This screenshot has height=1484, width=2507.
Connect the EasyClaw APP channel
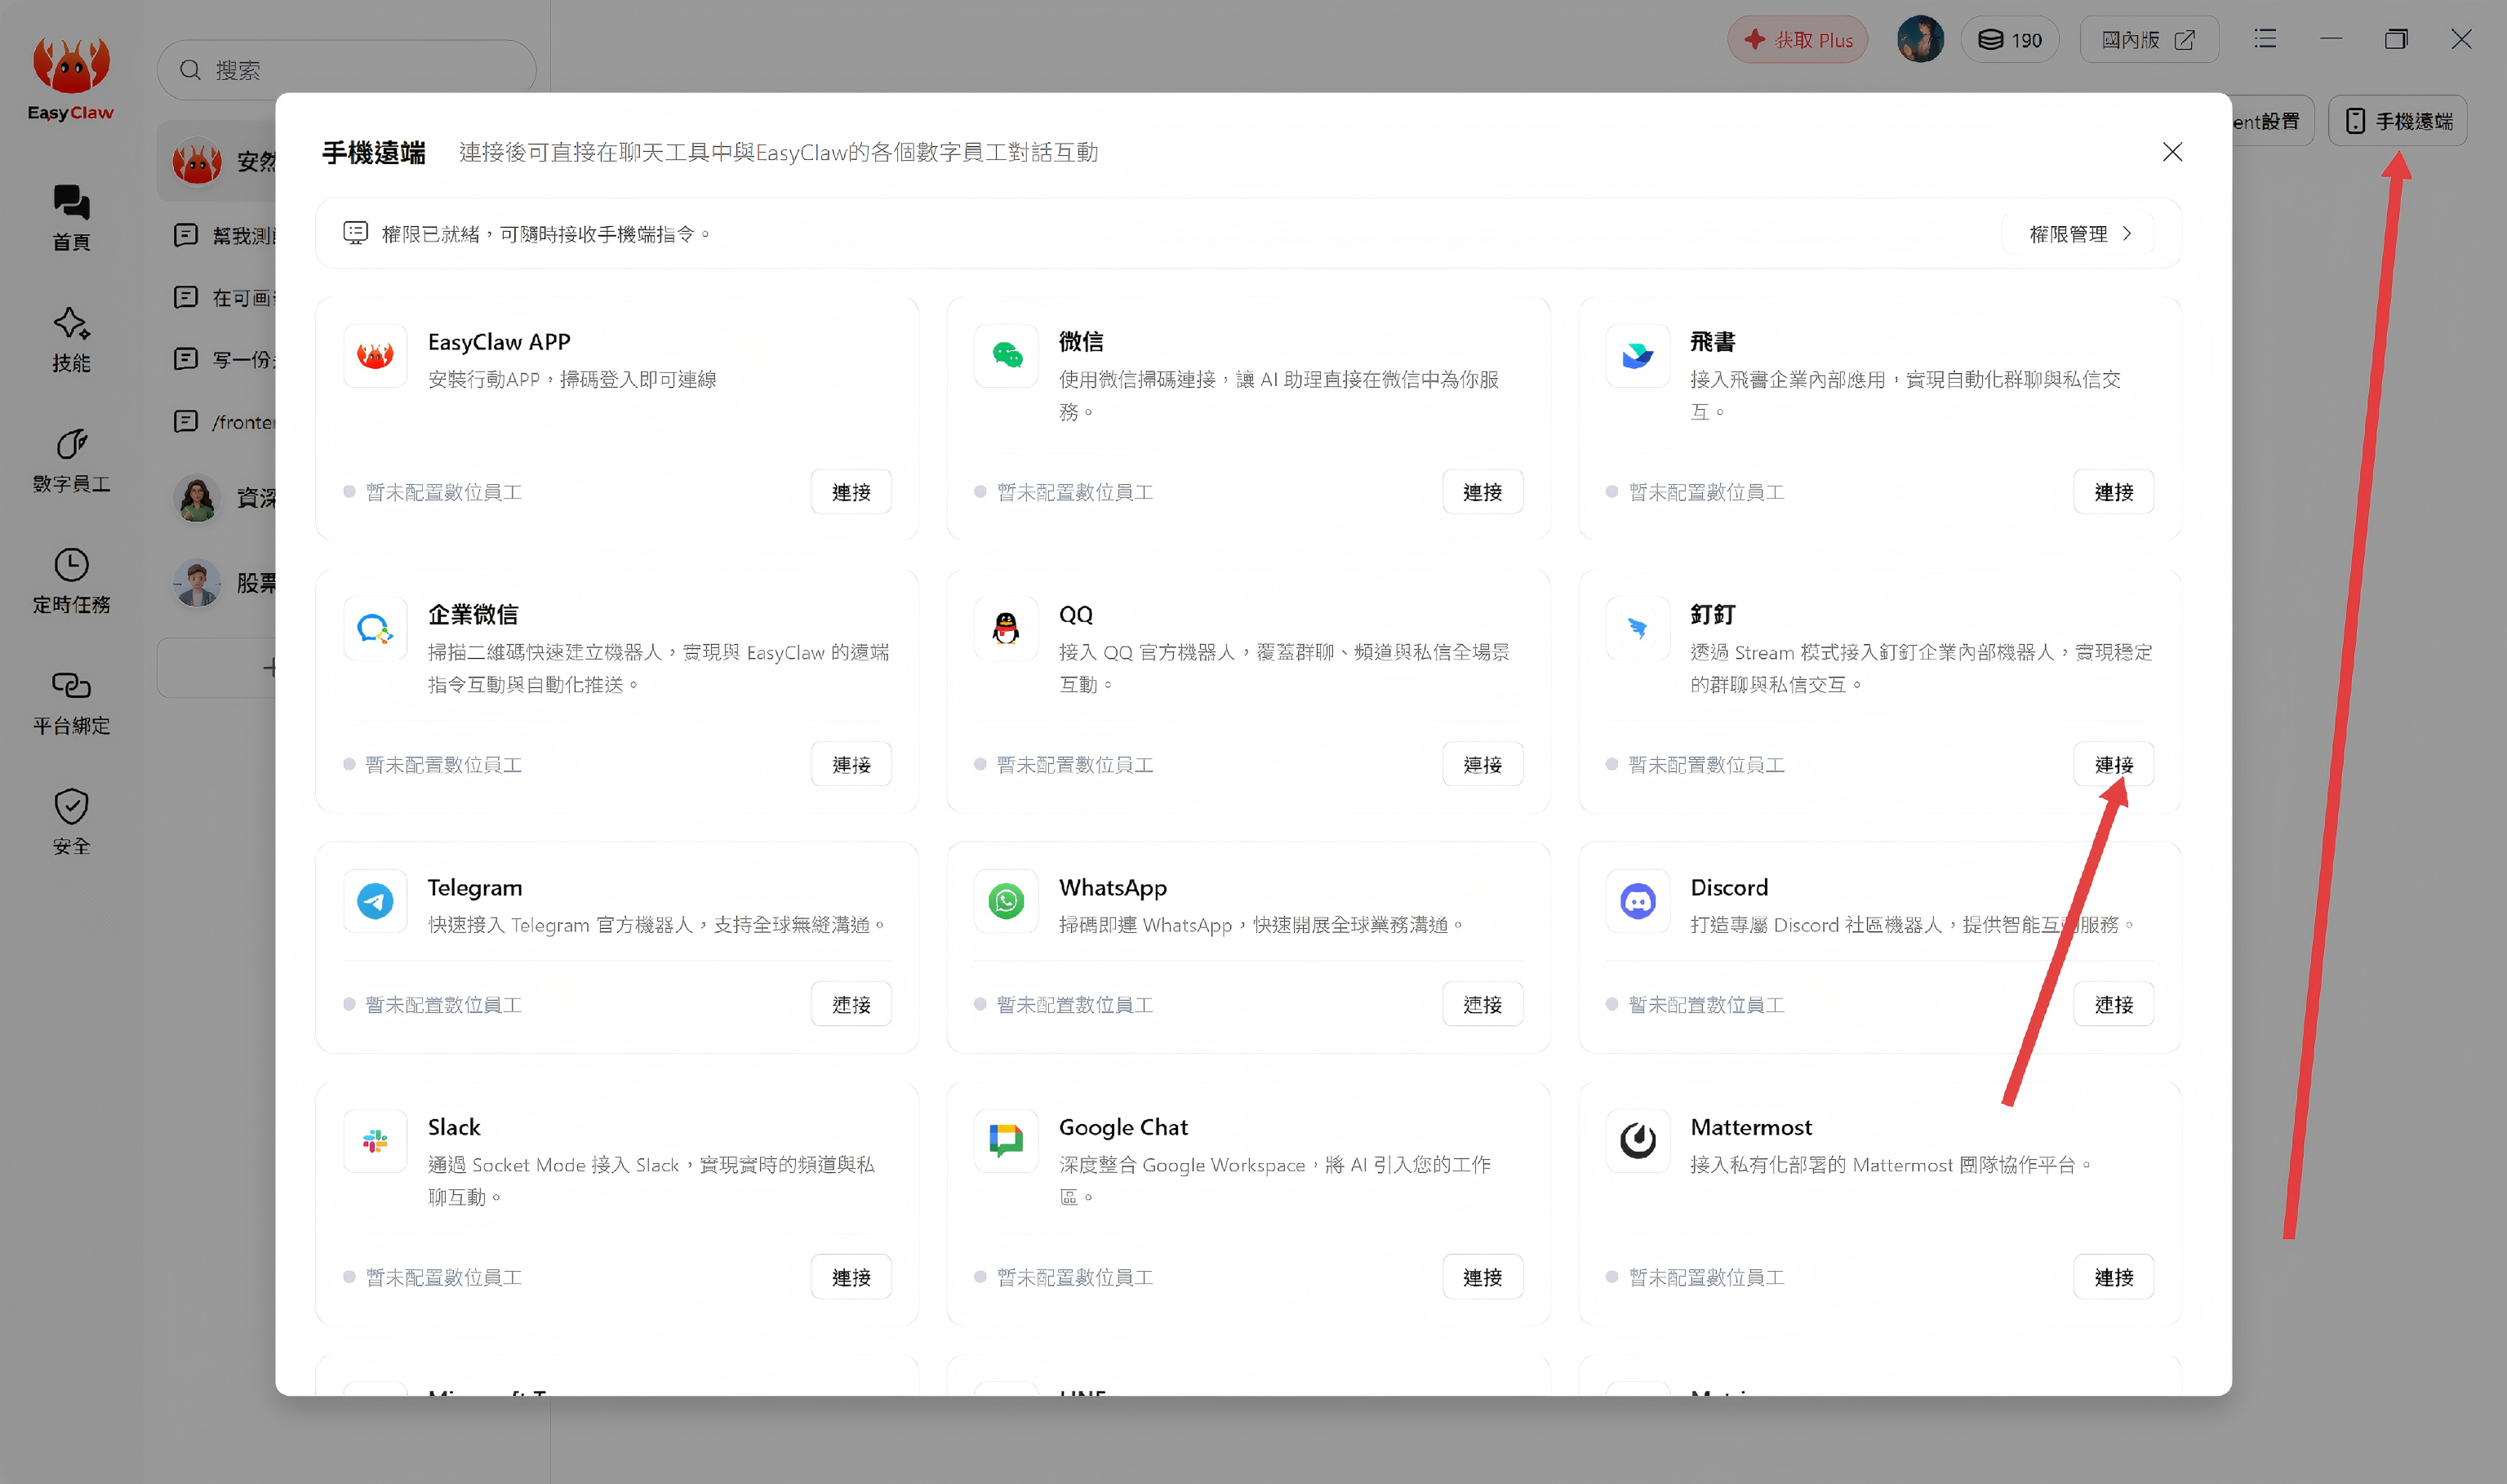point(851,492)
